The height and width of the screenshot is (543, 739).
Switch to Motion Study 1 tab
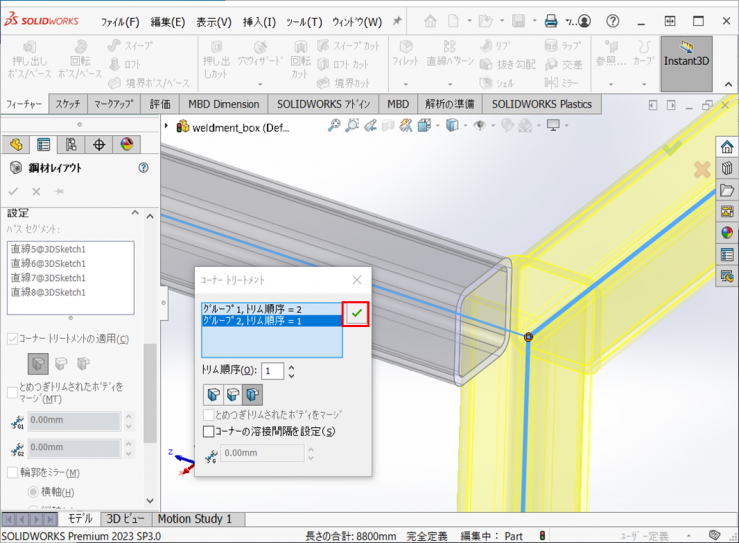pyautogui.click(x=195, y=519)
